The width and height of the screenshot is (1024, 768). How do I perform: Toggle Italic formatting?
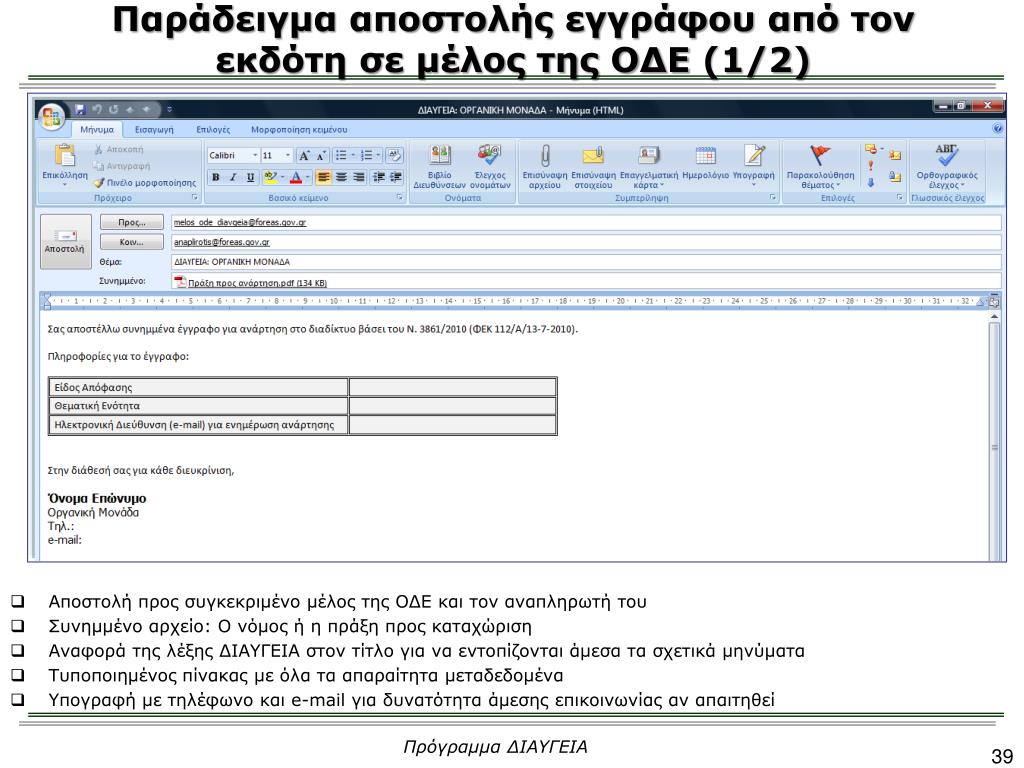232,177
